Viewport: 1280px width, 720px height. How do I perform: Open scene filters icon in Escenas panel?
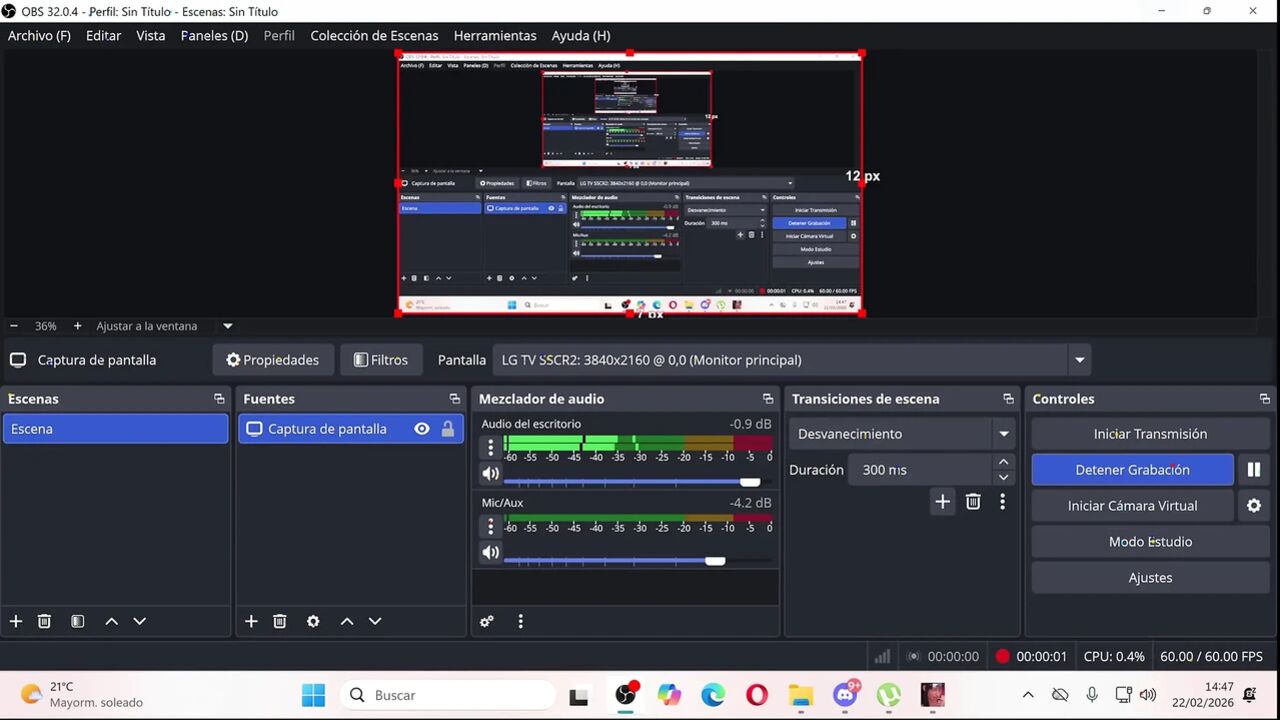pyautogui.click(x=77, y=621)
